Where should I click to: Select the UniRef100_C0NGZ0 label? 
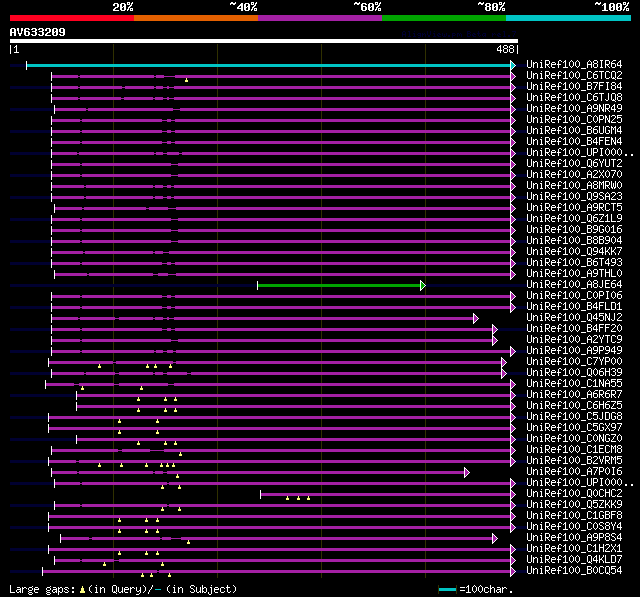click(574, 439)
